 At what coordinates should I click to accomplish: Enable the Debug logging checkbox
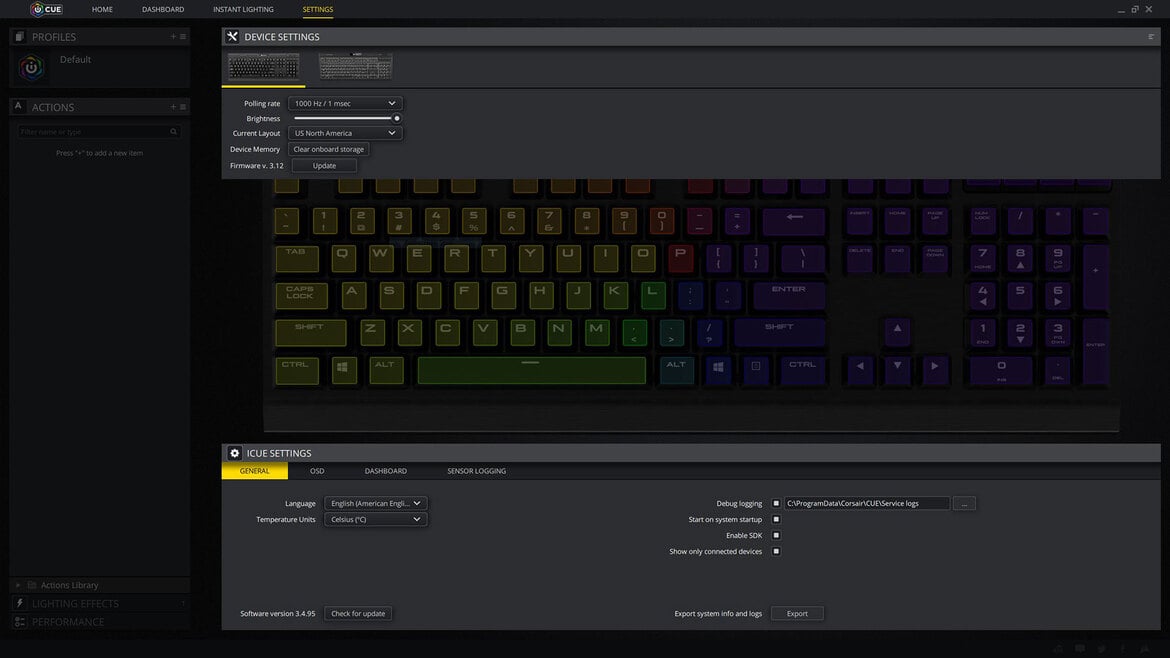pos(776,504)
